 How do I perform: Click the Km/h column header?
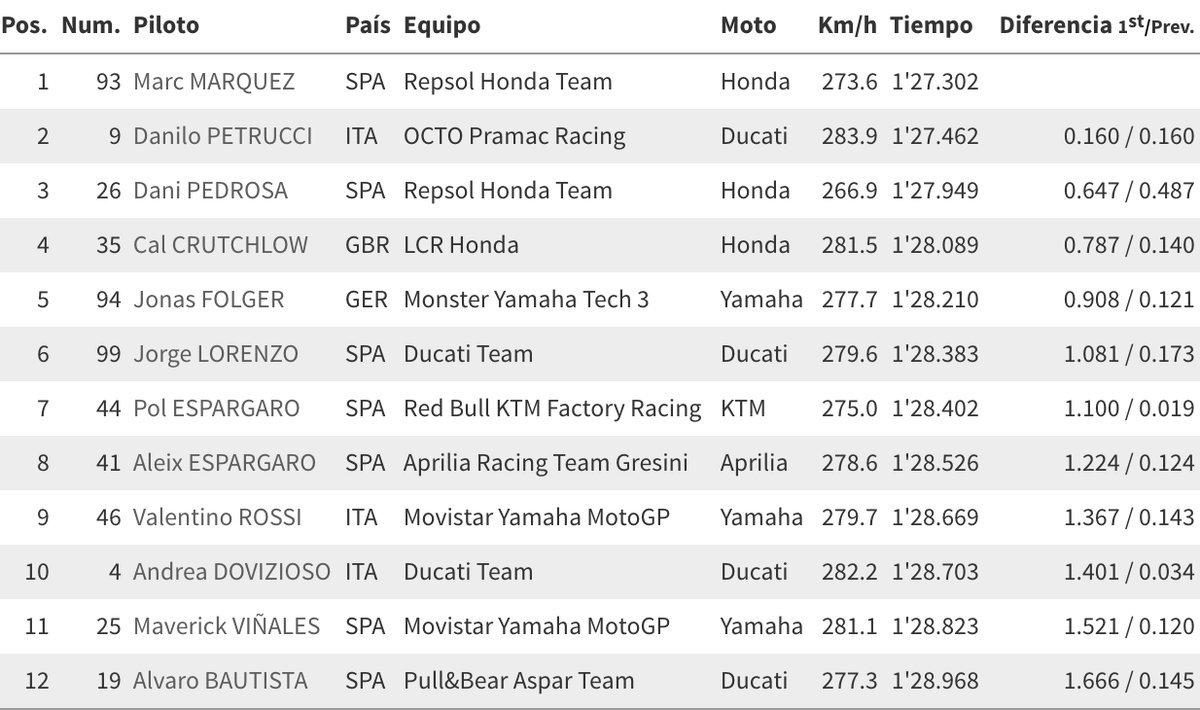[847, 25]
